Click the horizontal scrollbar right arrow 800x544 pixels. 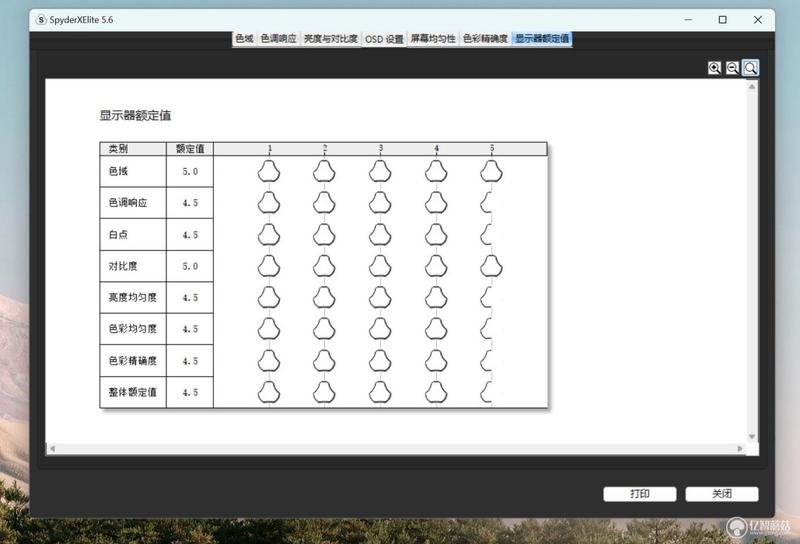[740, 449]
